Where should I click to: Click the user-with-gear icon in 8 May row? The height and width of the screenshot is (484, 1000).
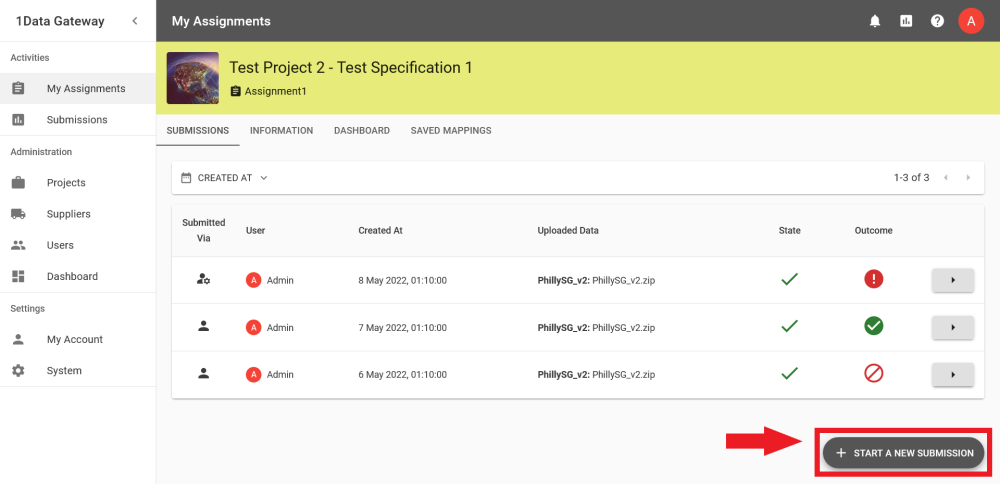coord(203,279)
